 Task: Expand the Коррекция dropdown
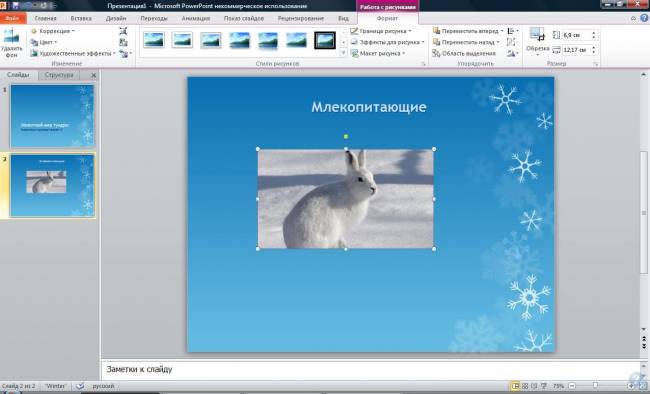53,31
